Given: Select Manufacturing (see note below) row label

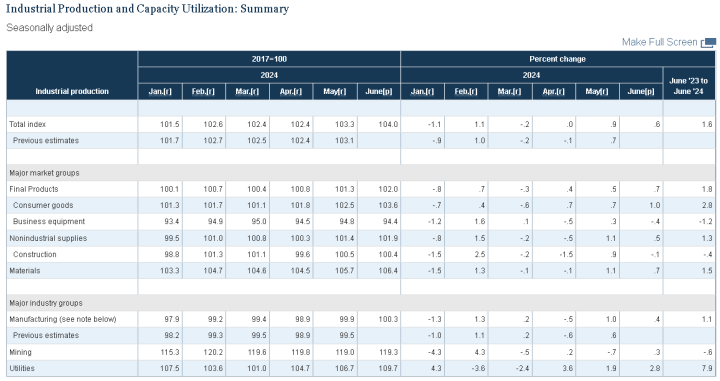Looking at the screenshot, I should click(x=63, y=319).
